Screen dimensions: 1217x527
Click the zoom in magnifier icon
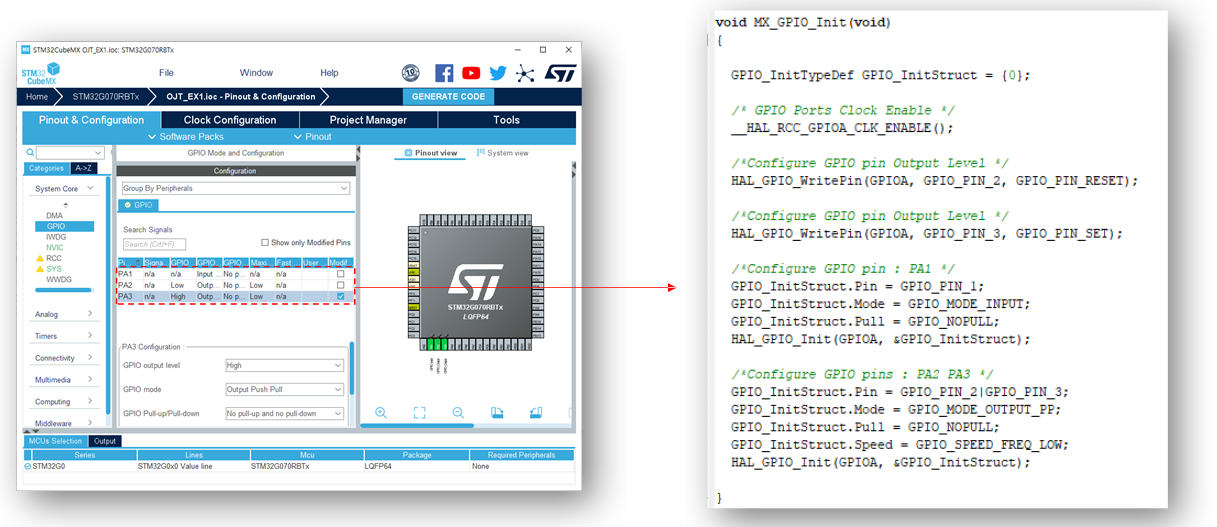click(x=381, y=413)
